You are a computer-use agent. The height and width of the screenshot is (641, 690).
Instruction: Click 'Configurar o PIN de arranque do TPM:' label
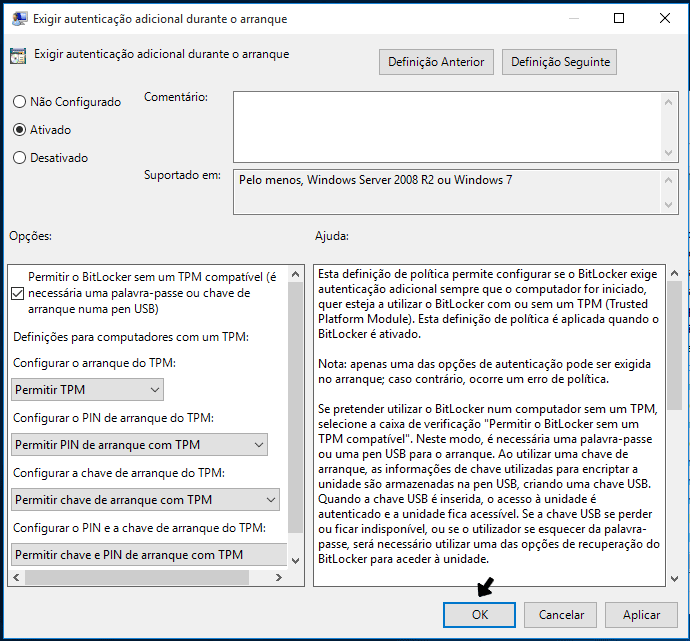114,418
